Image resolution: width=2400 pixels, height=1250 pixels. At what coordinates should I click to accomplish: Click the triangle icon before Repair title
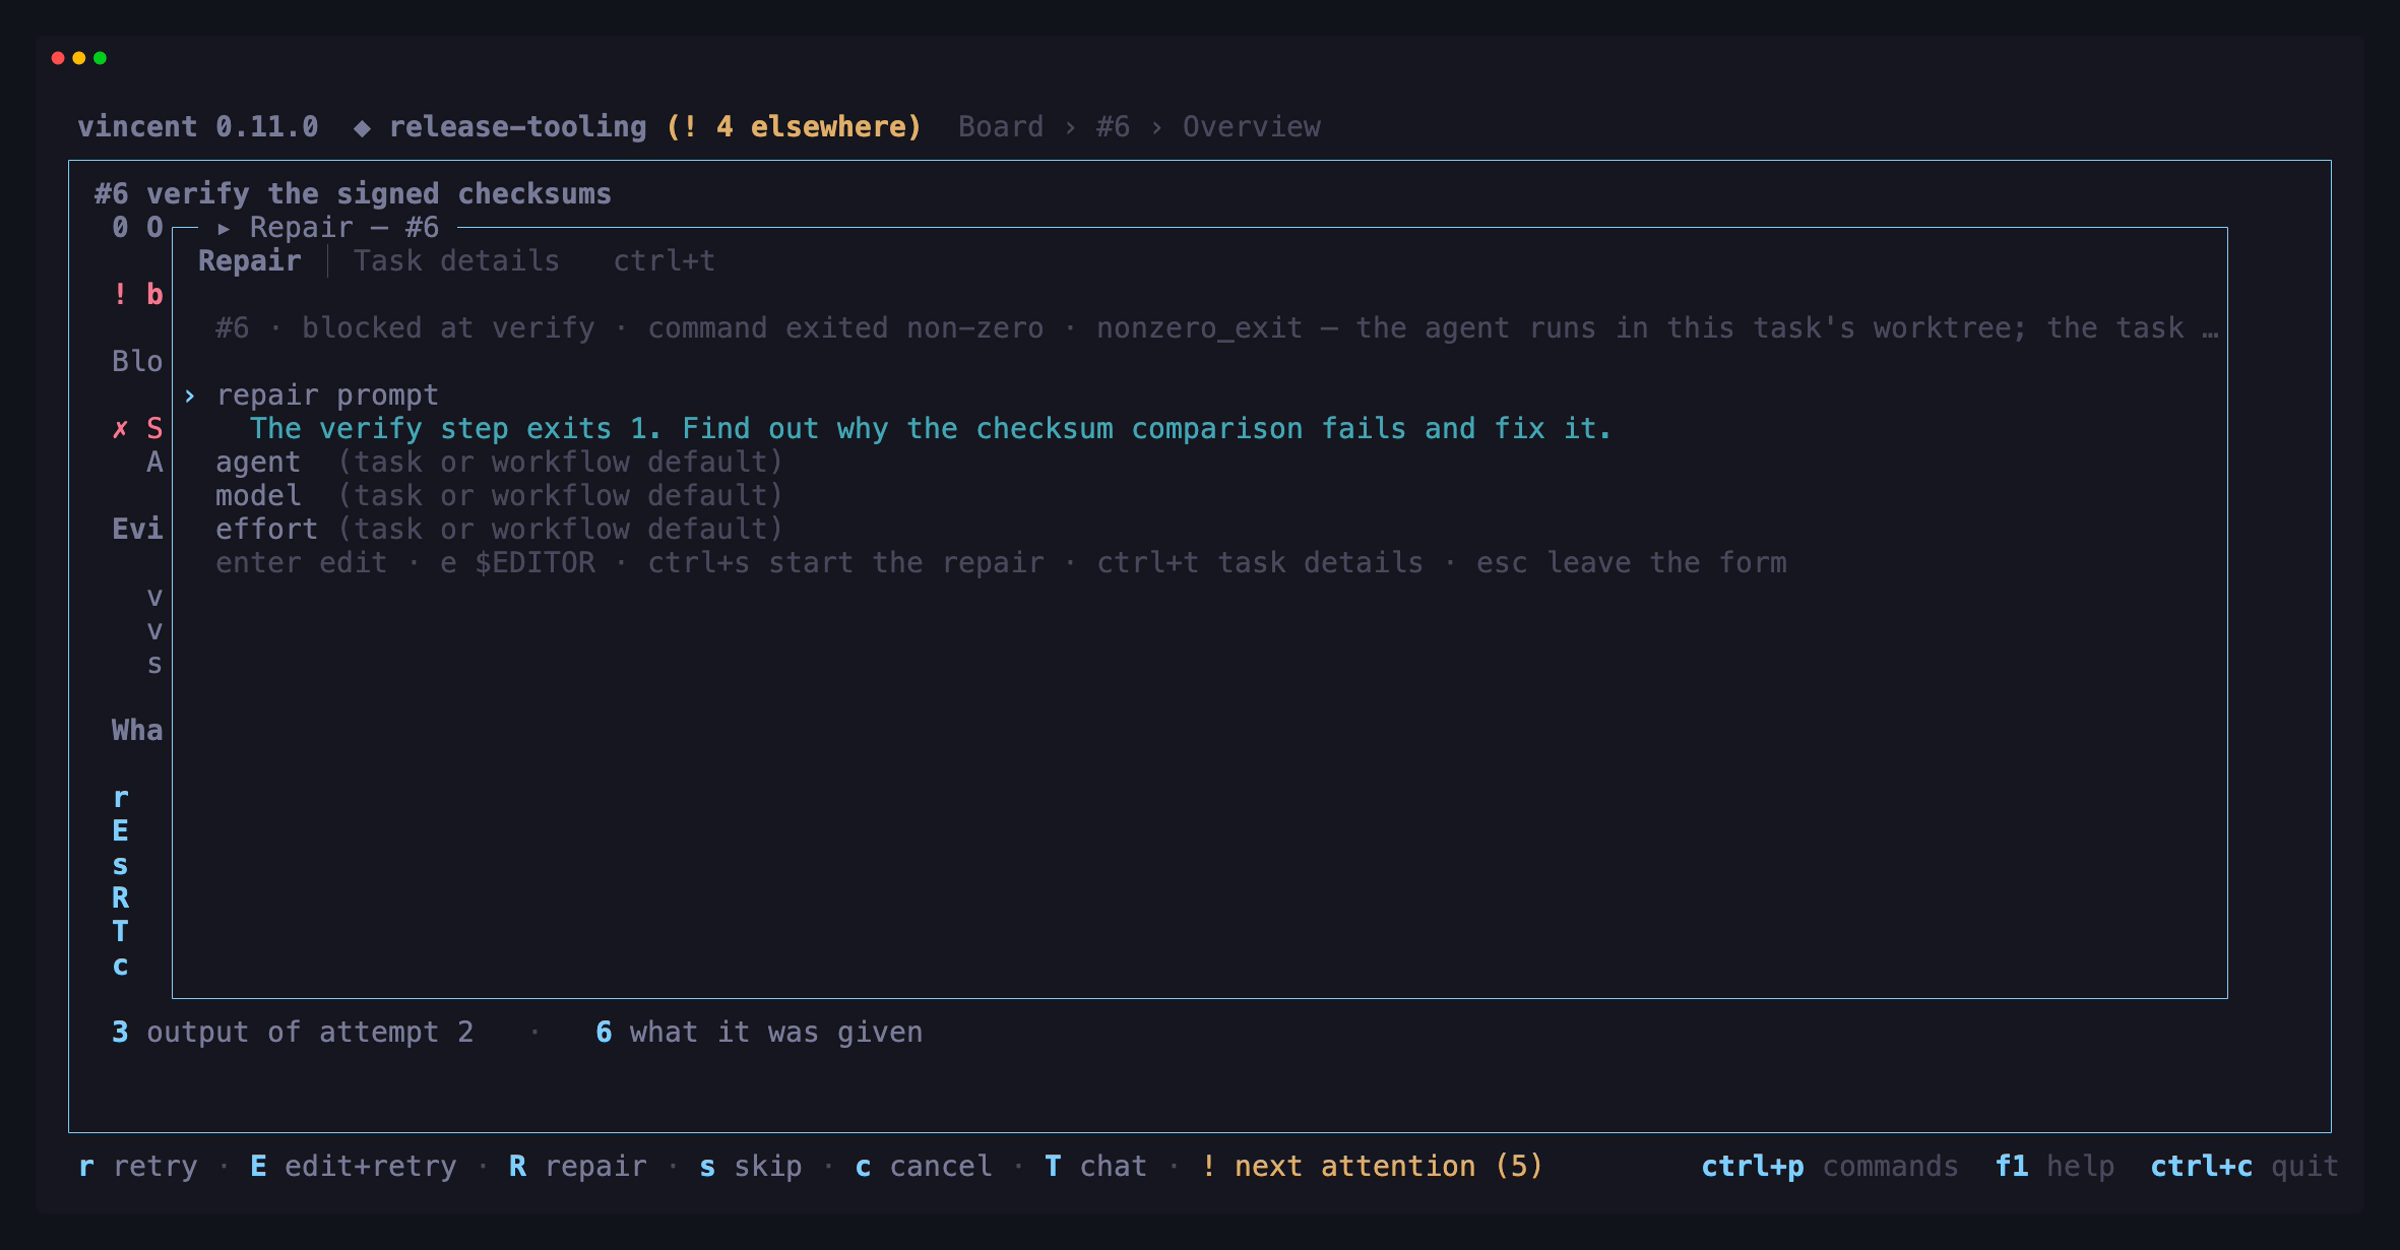pyautogui.click(x=224, y=229)
